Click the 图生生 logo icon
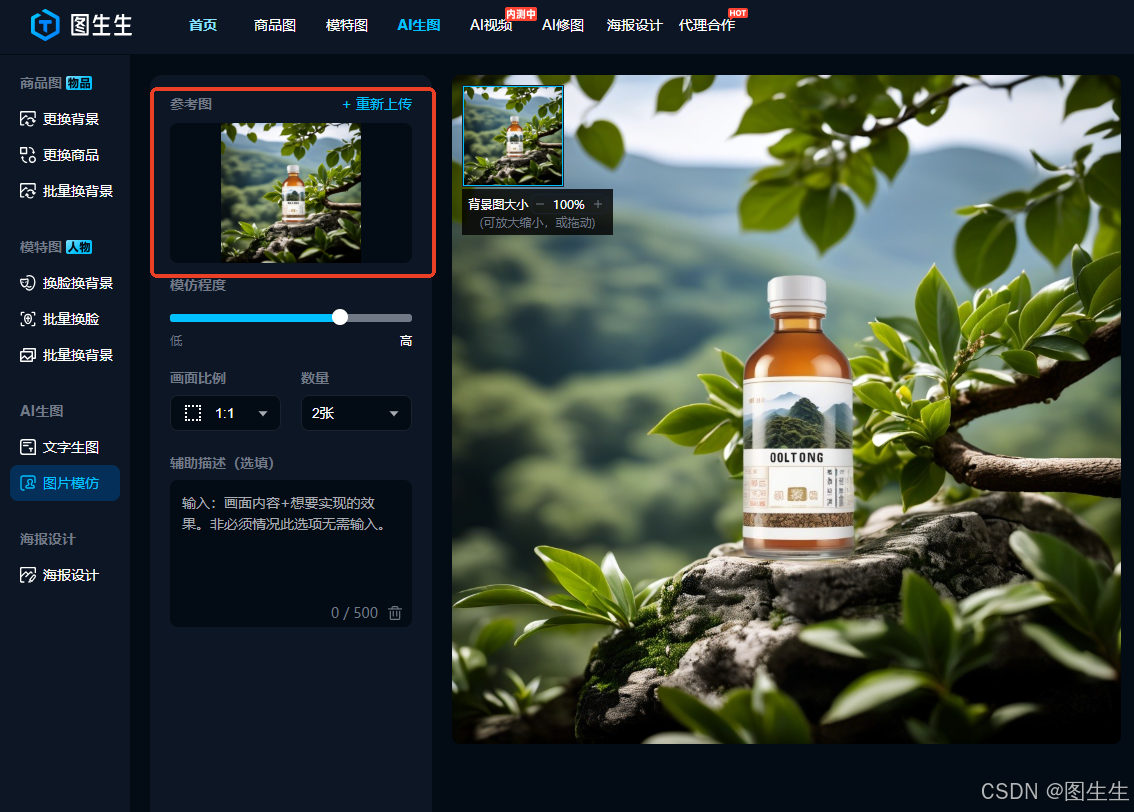 coord(45,25)
